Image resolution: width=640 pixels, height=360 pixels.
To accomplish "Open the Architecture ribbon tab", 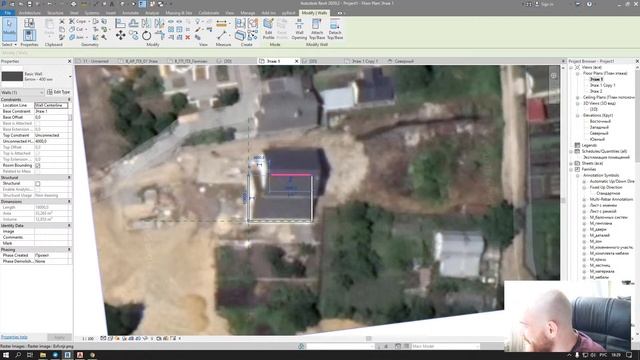I will 30,13.
